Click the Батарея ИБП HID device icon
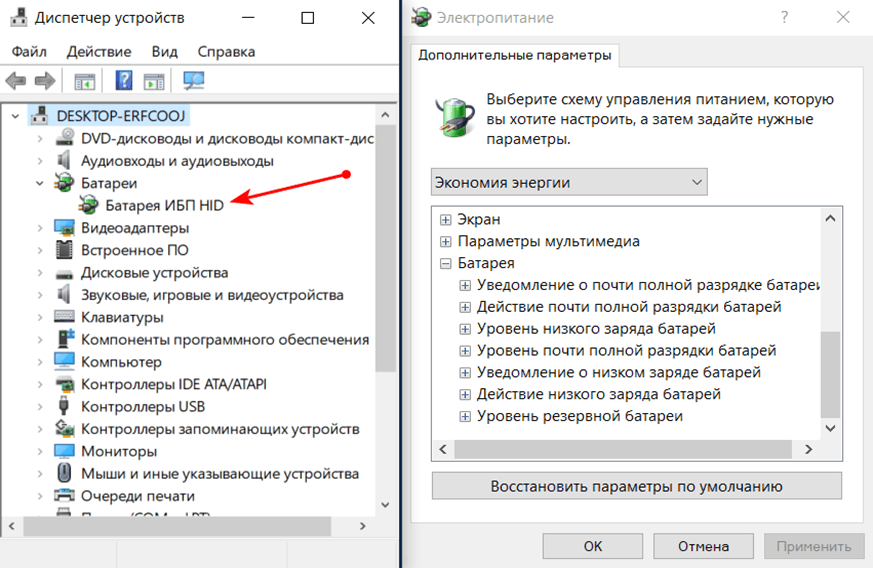This screenshot has width=873, height=568. click(x=89, y=205)
